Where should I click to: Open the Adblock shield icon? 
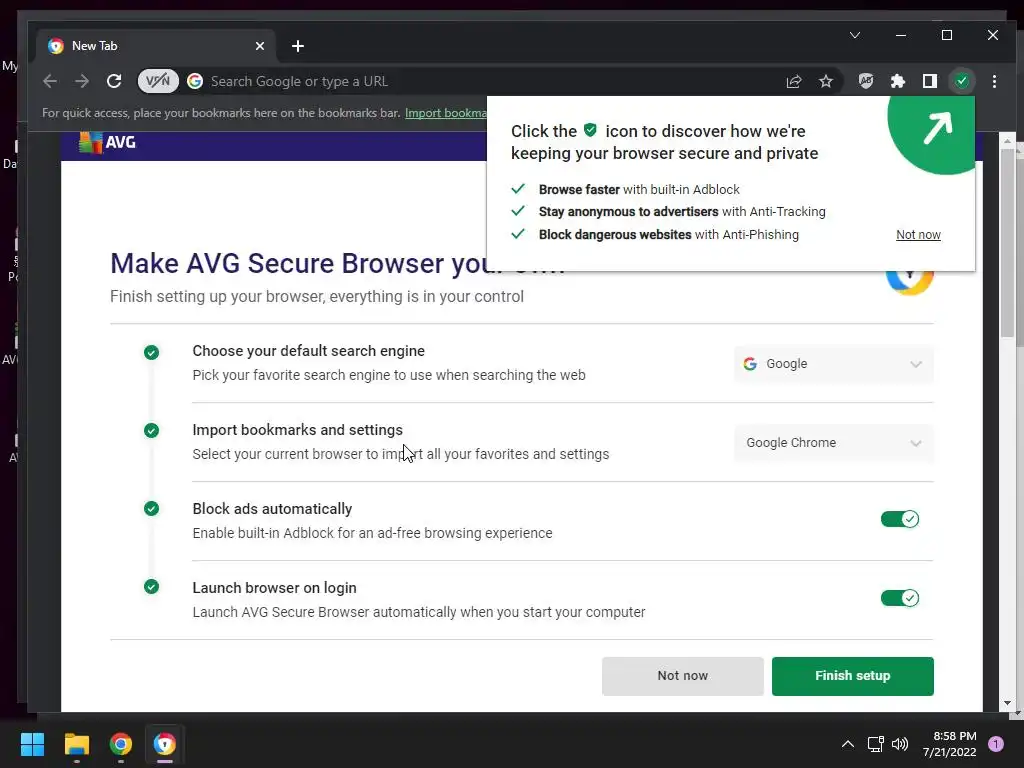tap(866, 81)
